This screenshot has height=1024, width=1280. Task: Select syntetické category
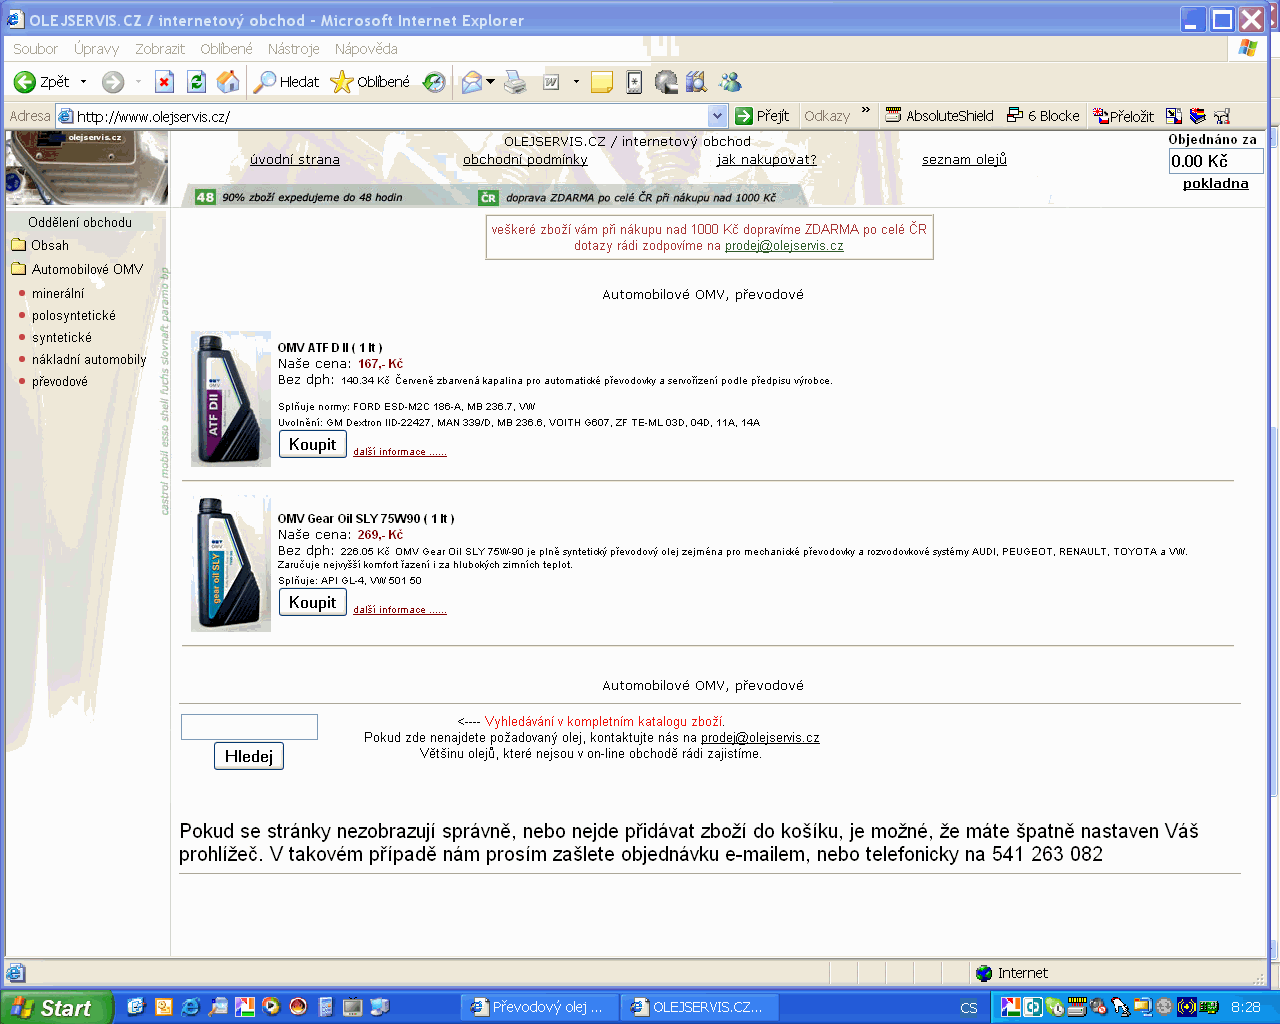click(61, 337)
